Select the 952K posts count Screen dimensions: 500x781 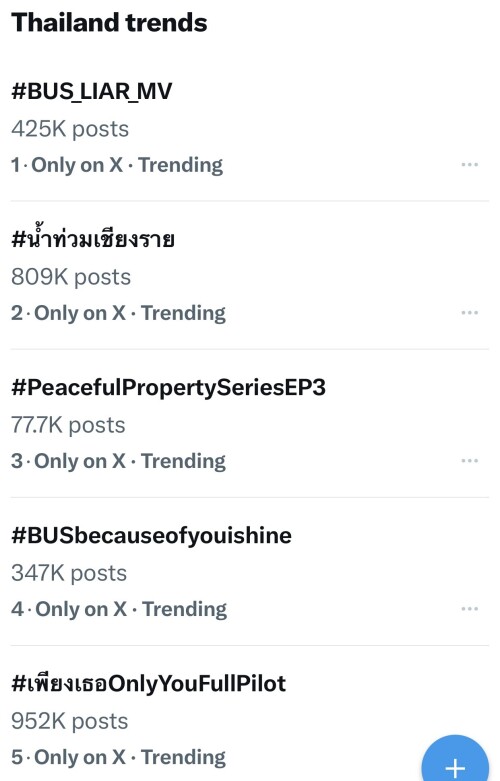click(70, 721)
